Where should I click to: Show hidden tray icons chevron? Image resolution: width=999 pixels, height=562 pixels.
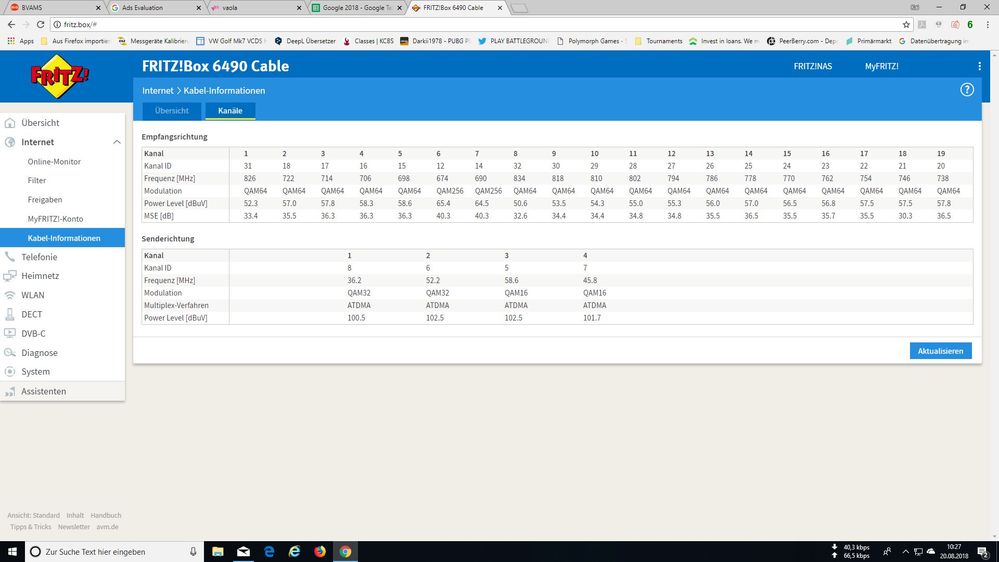[905, 552]
